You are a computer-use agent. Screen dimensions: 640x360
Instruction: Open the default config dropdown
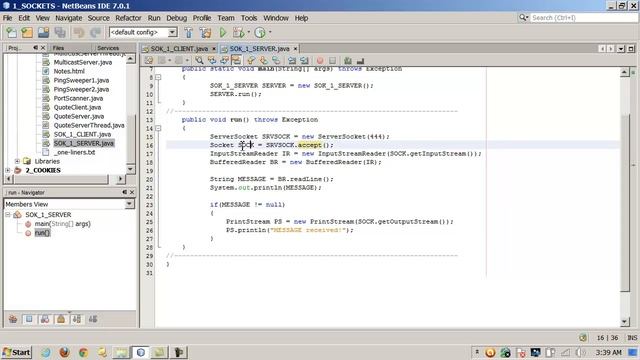point(173,32)
